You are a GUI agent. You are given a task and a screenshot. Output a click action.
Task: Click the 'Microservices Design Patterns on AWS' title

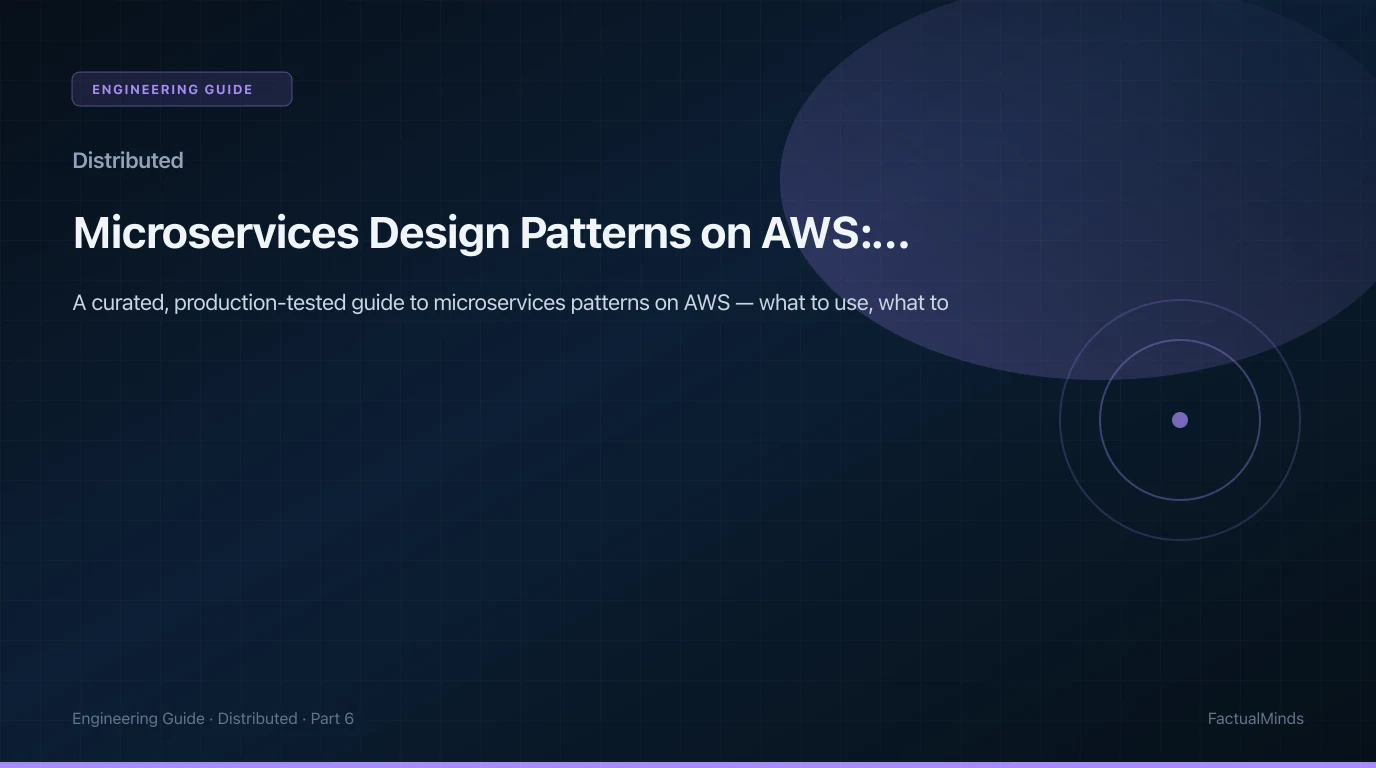click(x=491, y=233)
